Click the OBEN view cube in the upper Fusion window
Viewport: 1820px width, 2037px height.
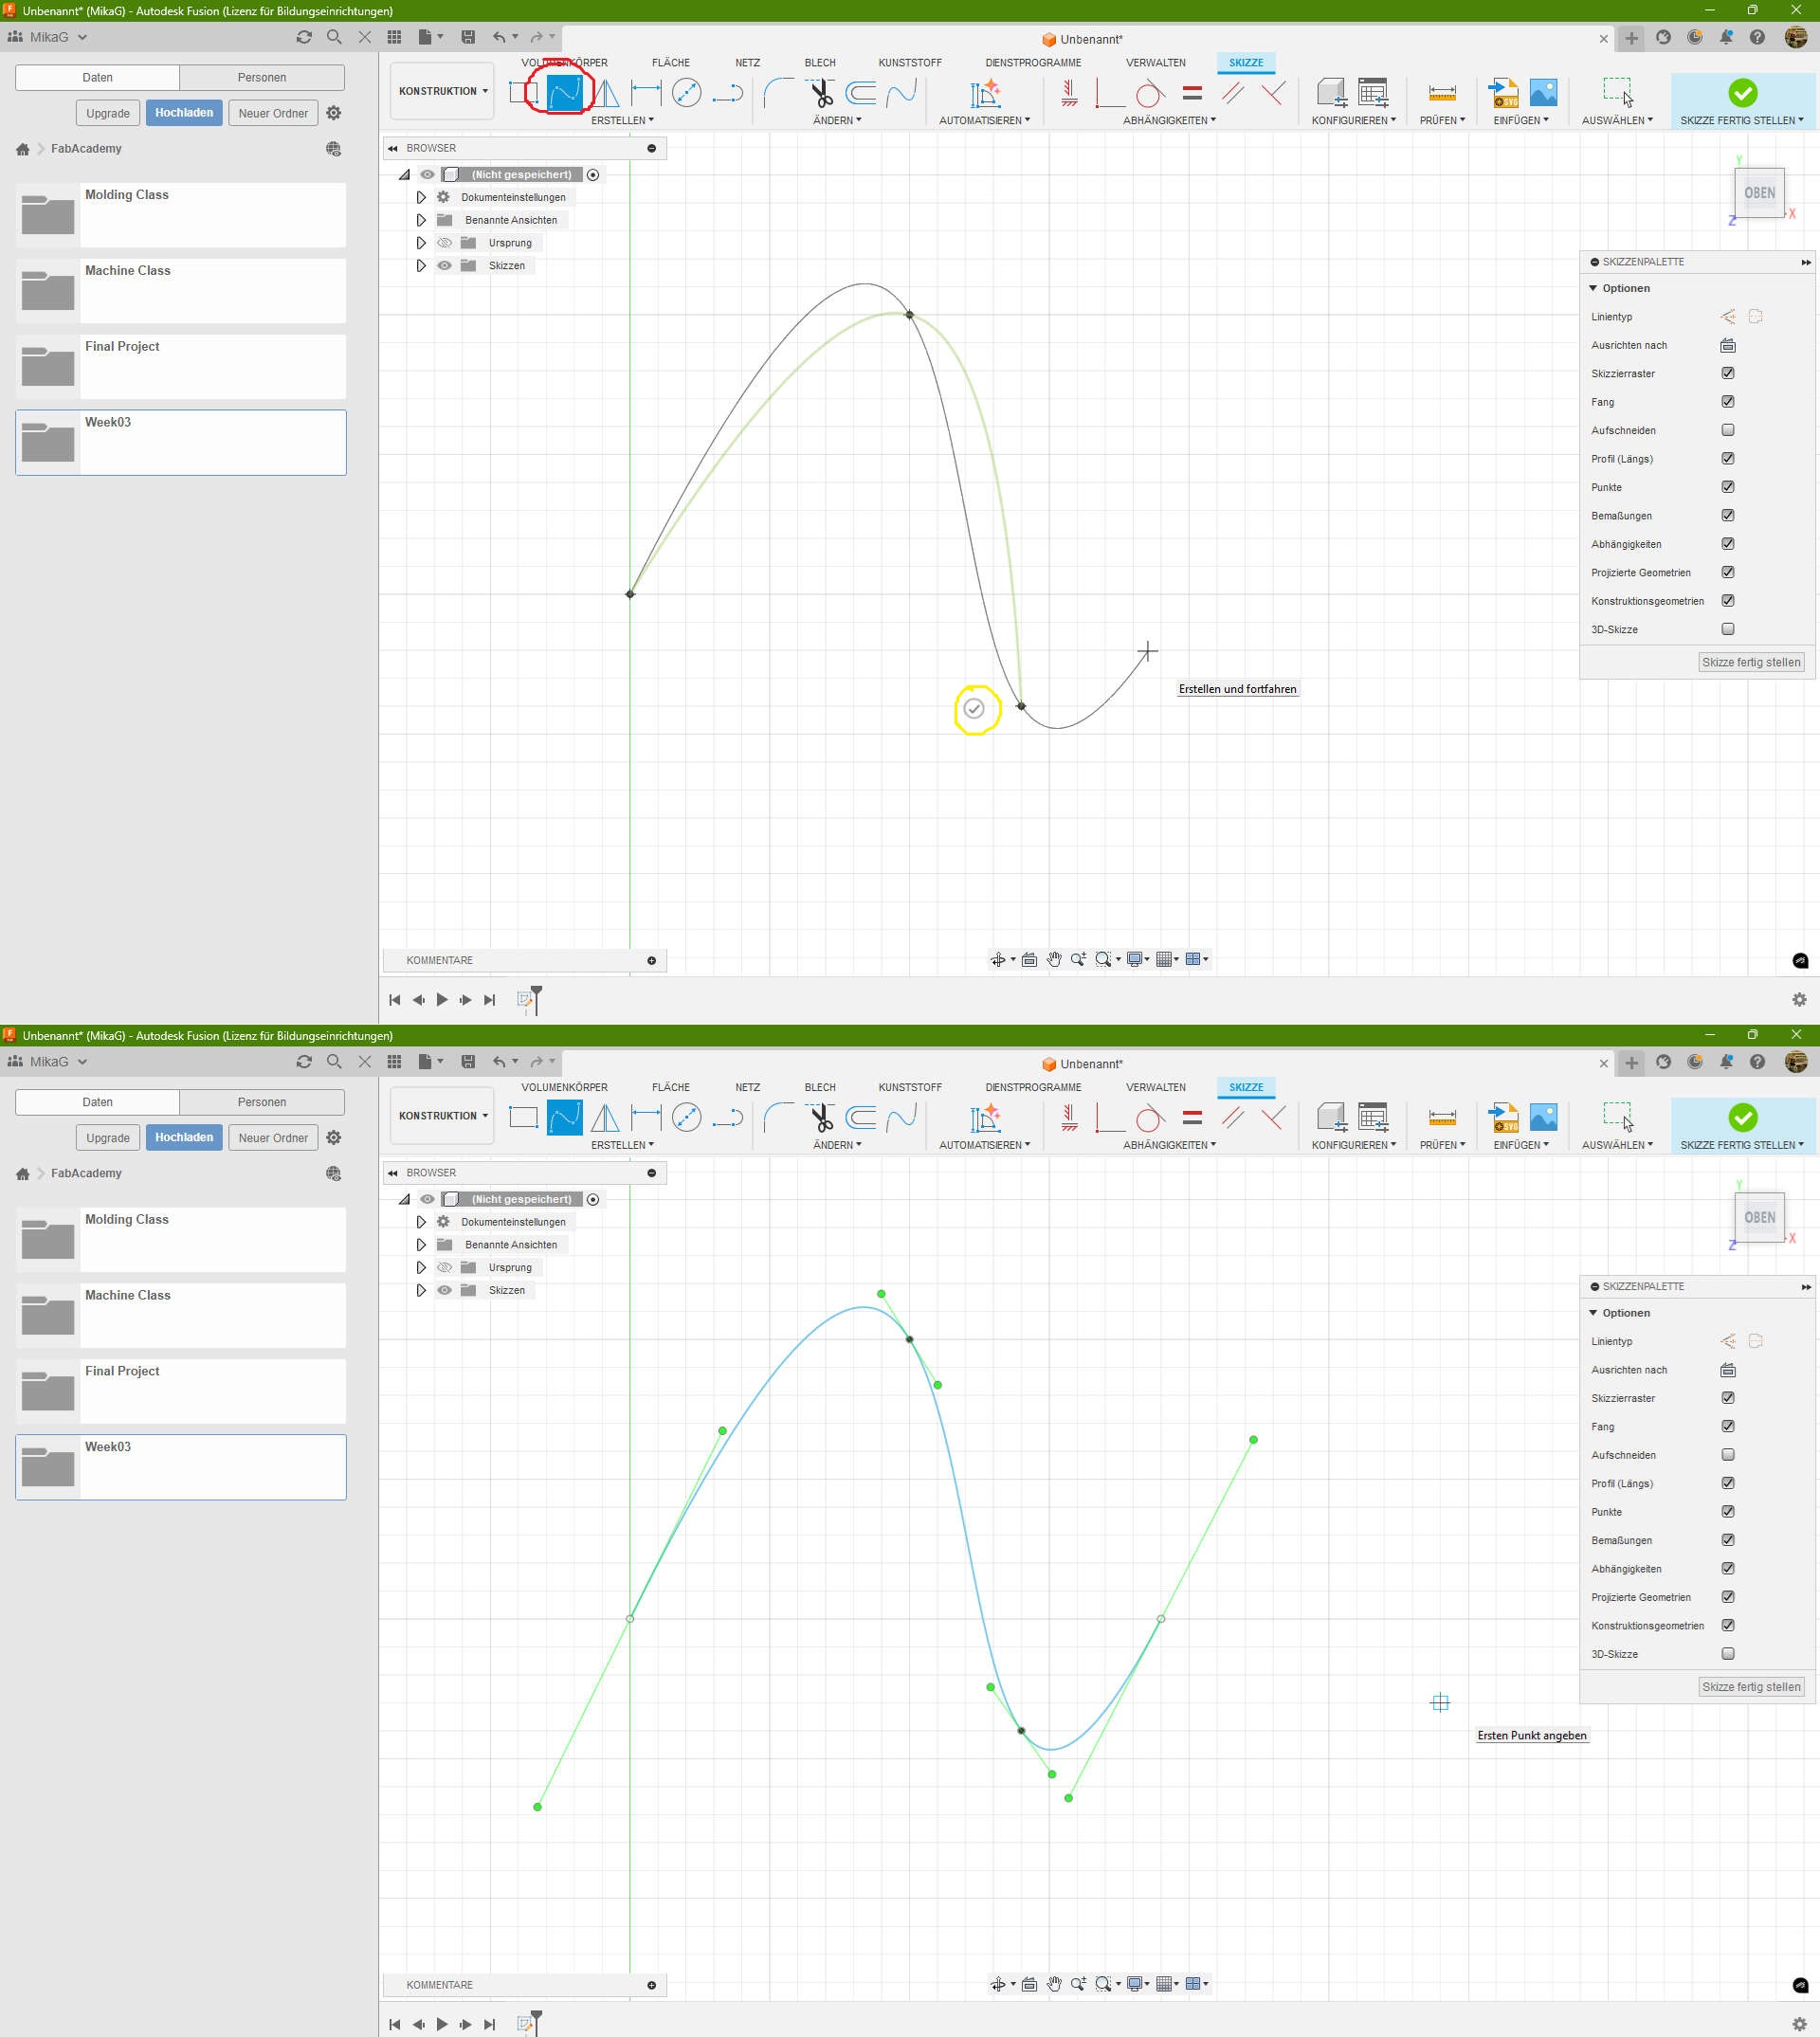point(1760,193)
